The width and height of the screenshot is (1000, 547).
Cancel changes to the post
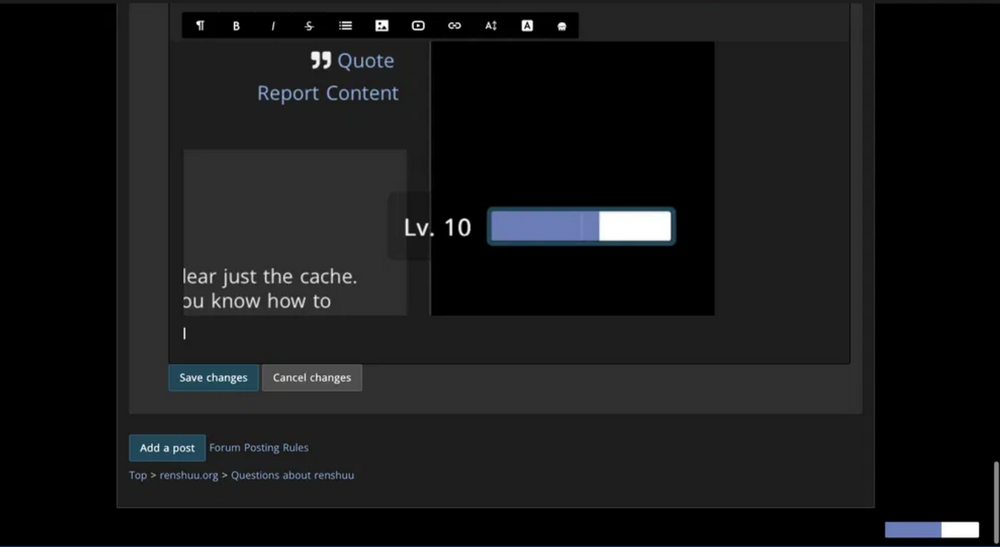(312, 378)
